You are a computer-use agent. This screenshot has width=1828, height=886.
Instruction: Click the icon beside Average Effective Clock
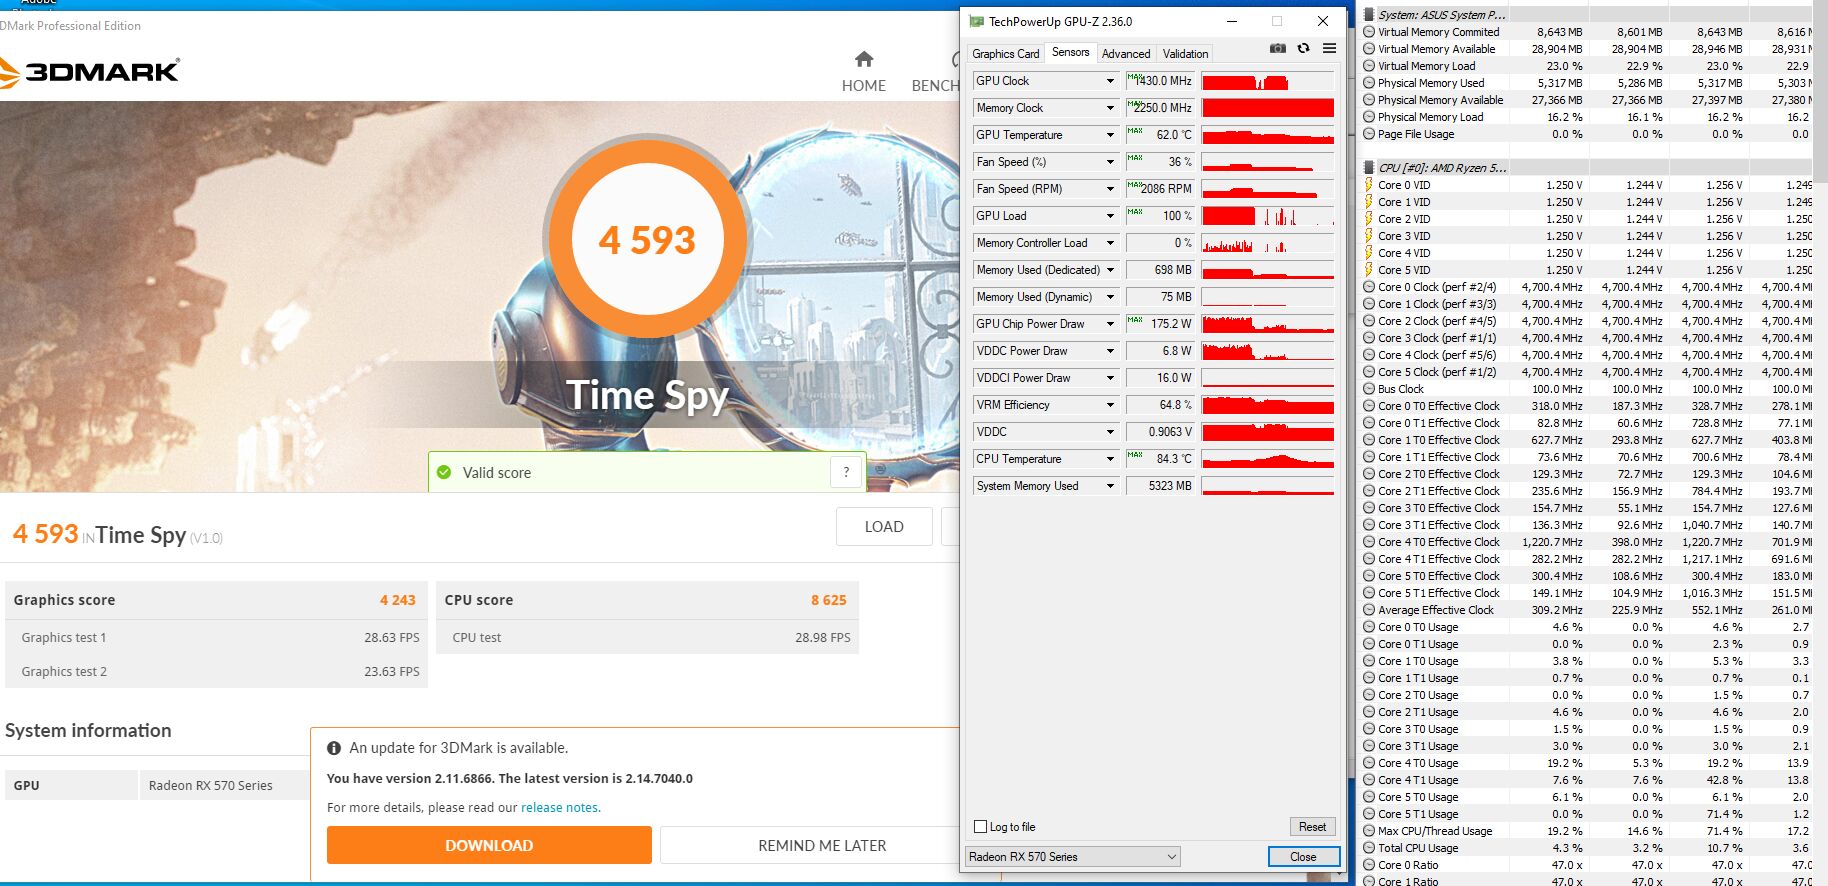(x=1369, y=610)
